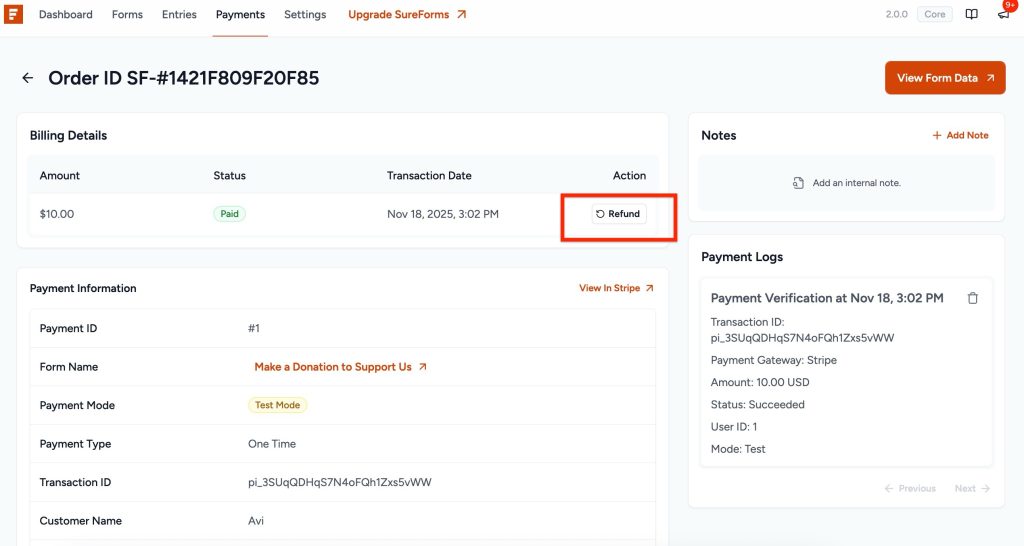The height and width of the screenshot is (546, 1024).
Task: Click Add Note in Notes panel
Action: (960, 135)
